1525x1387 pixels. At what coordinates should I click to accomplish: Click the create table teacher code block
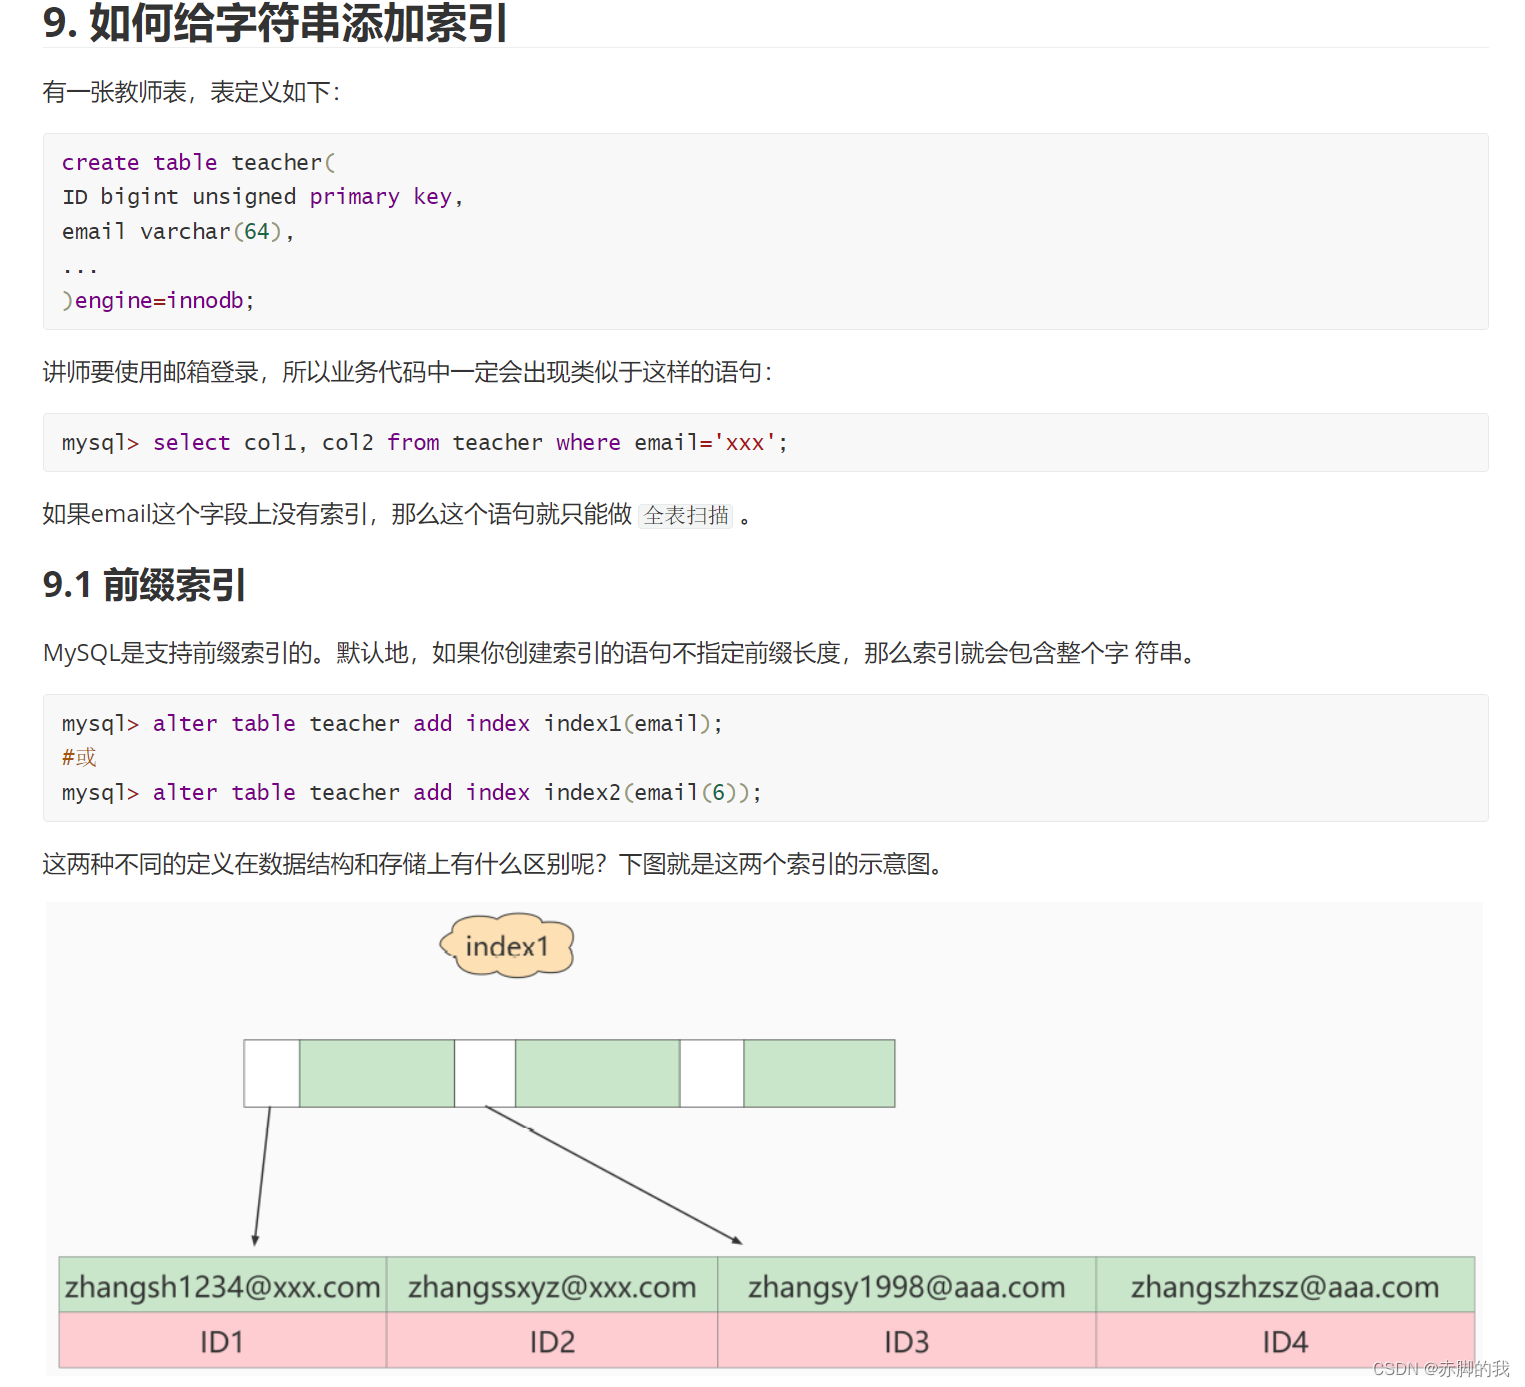(400, 231)
